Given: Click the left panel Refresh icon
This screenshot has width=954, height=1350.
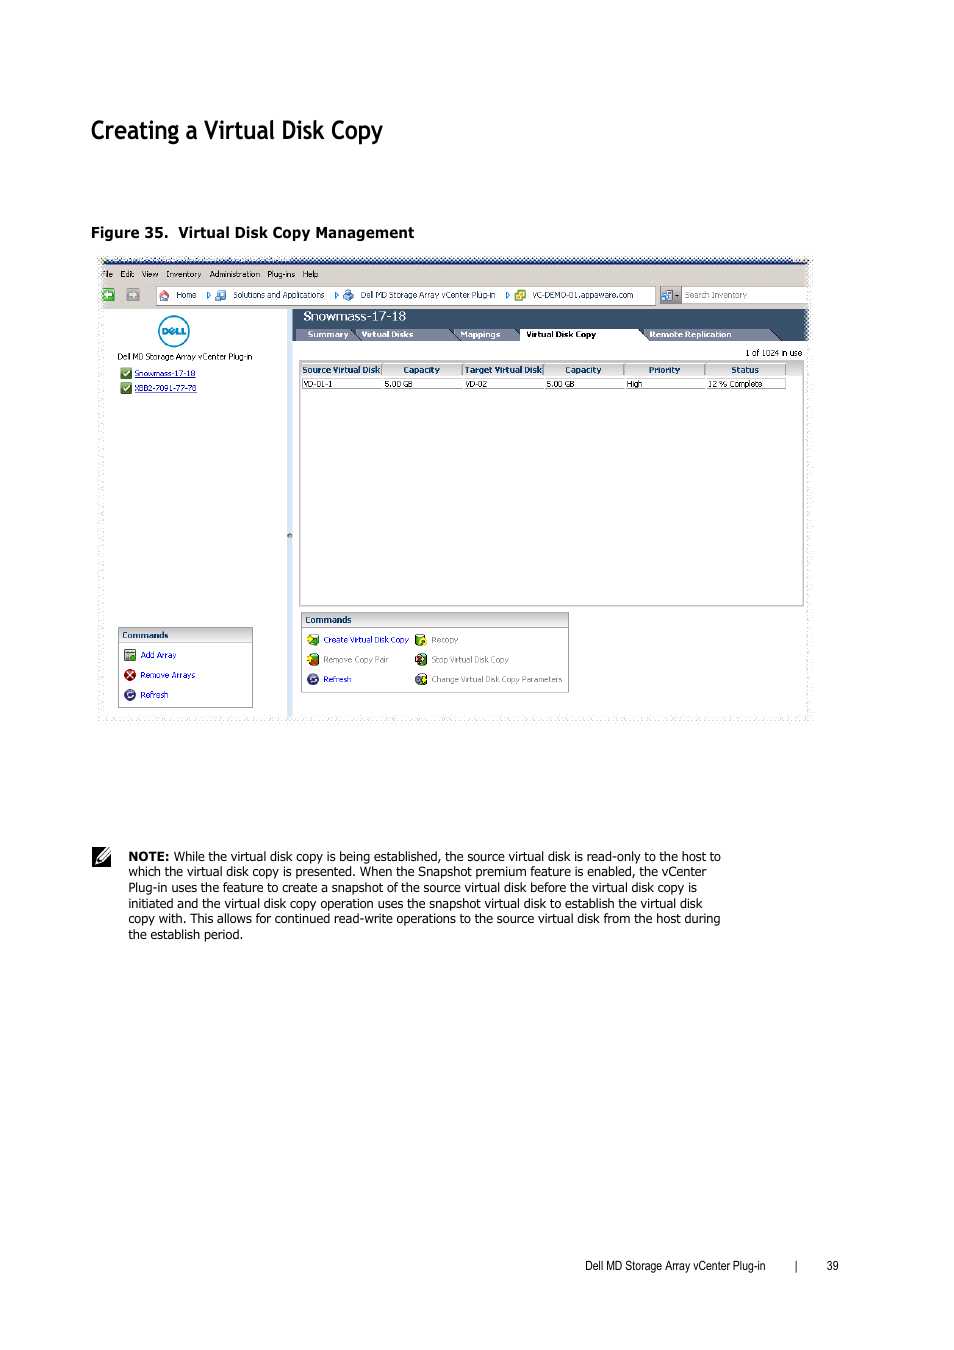Looking at the screenshot, I should pyautogui.click(x=130, y=695).
